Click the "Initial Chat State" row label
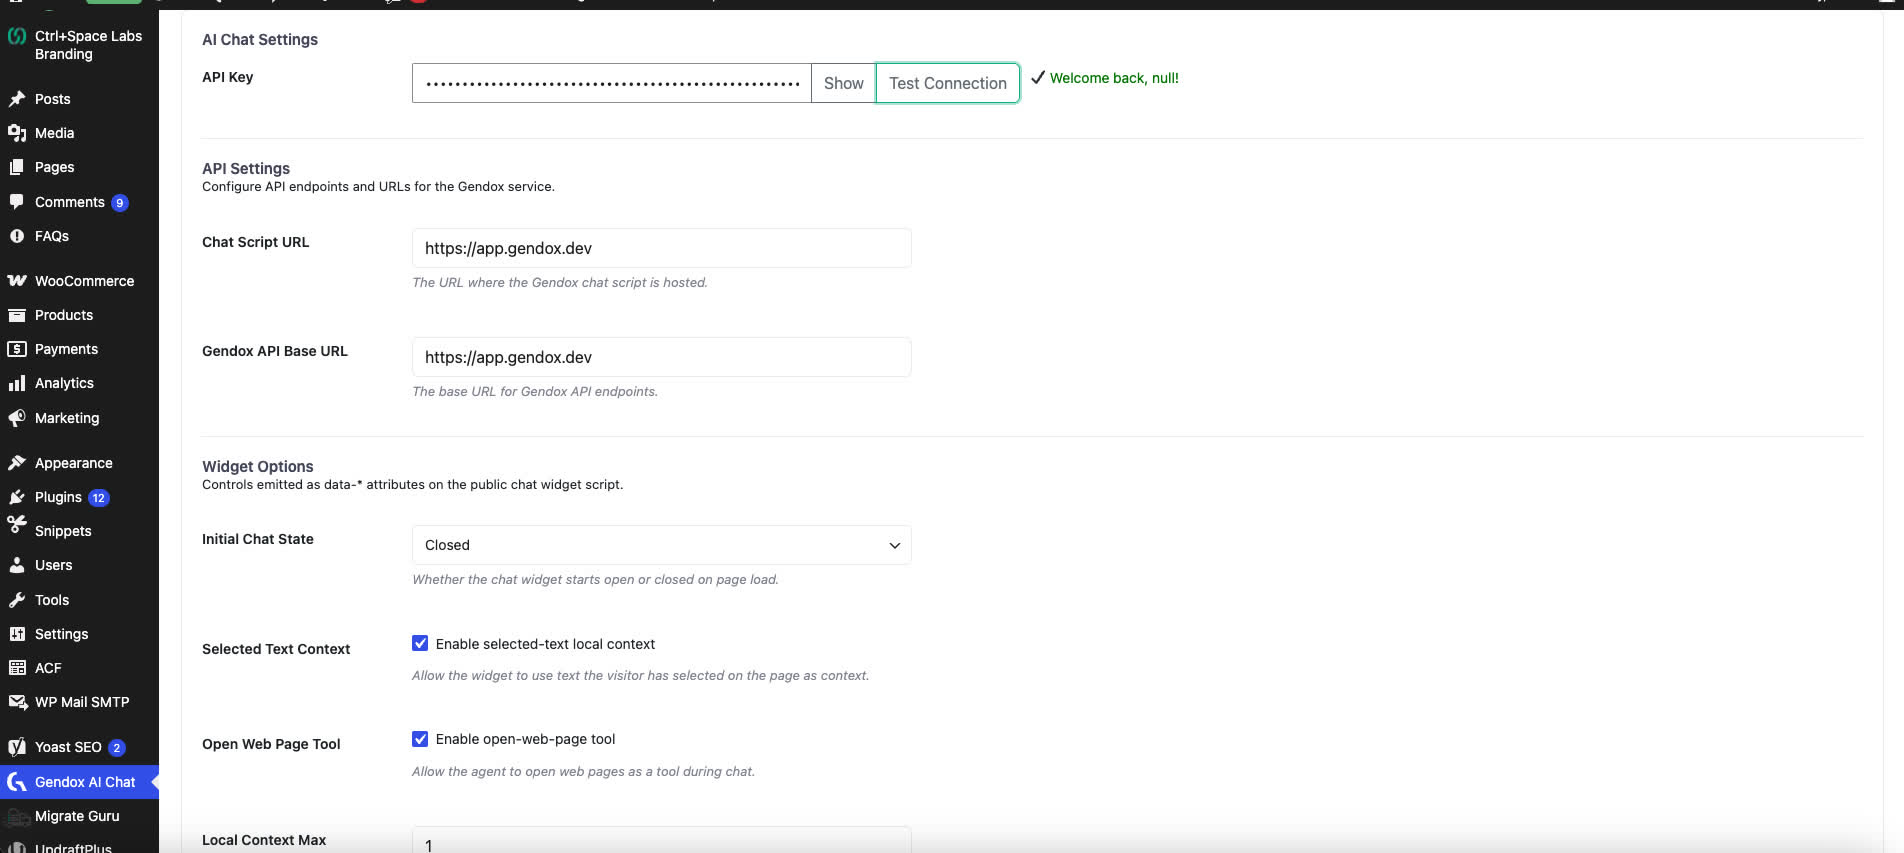This screenshot has width=1904, height=853. point(258,539)
